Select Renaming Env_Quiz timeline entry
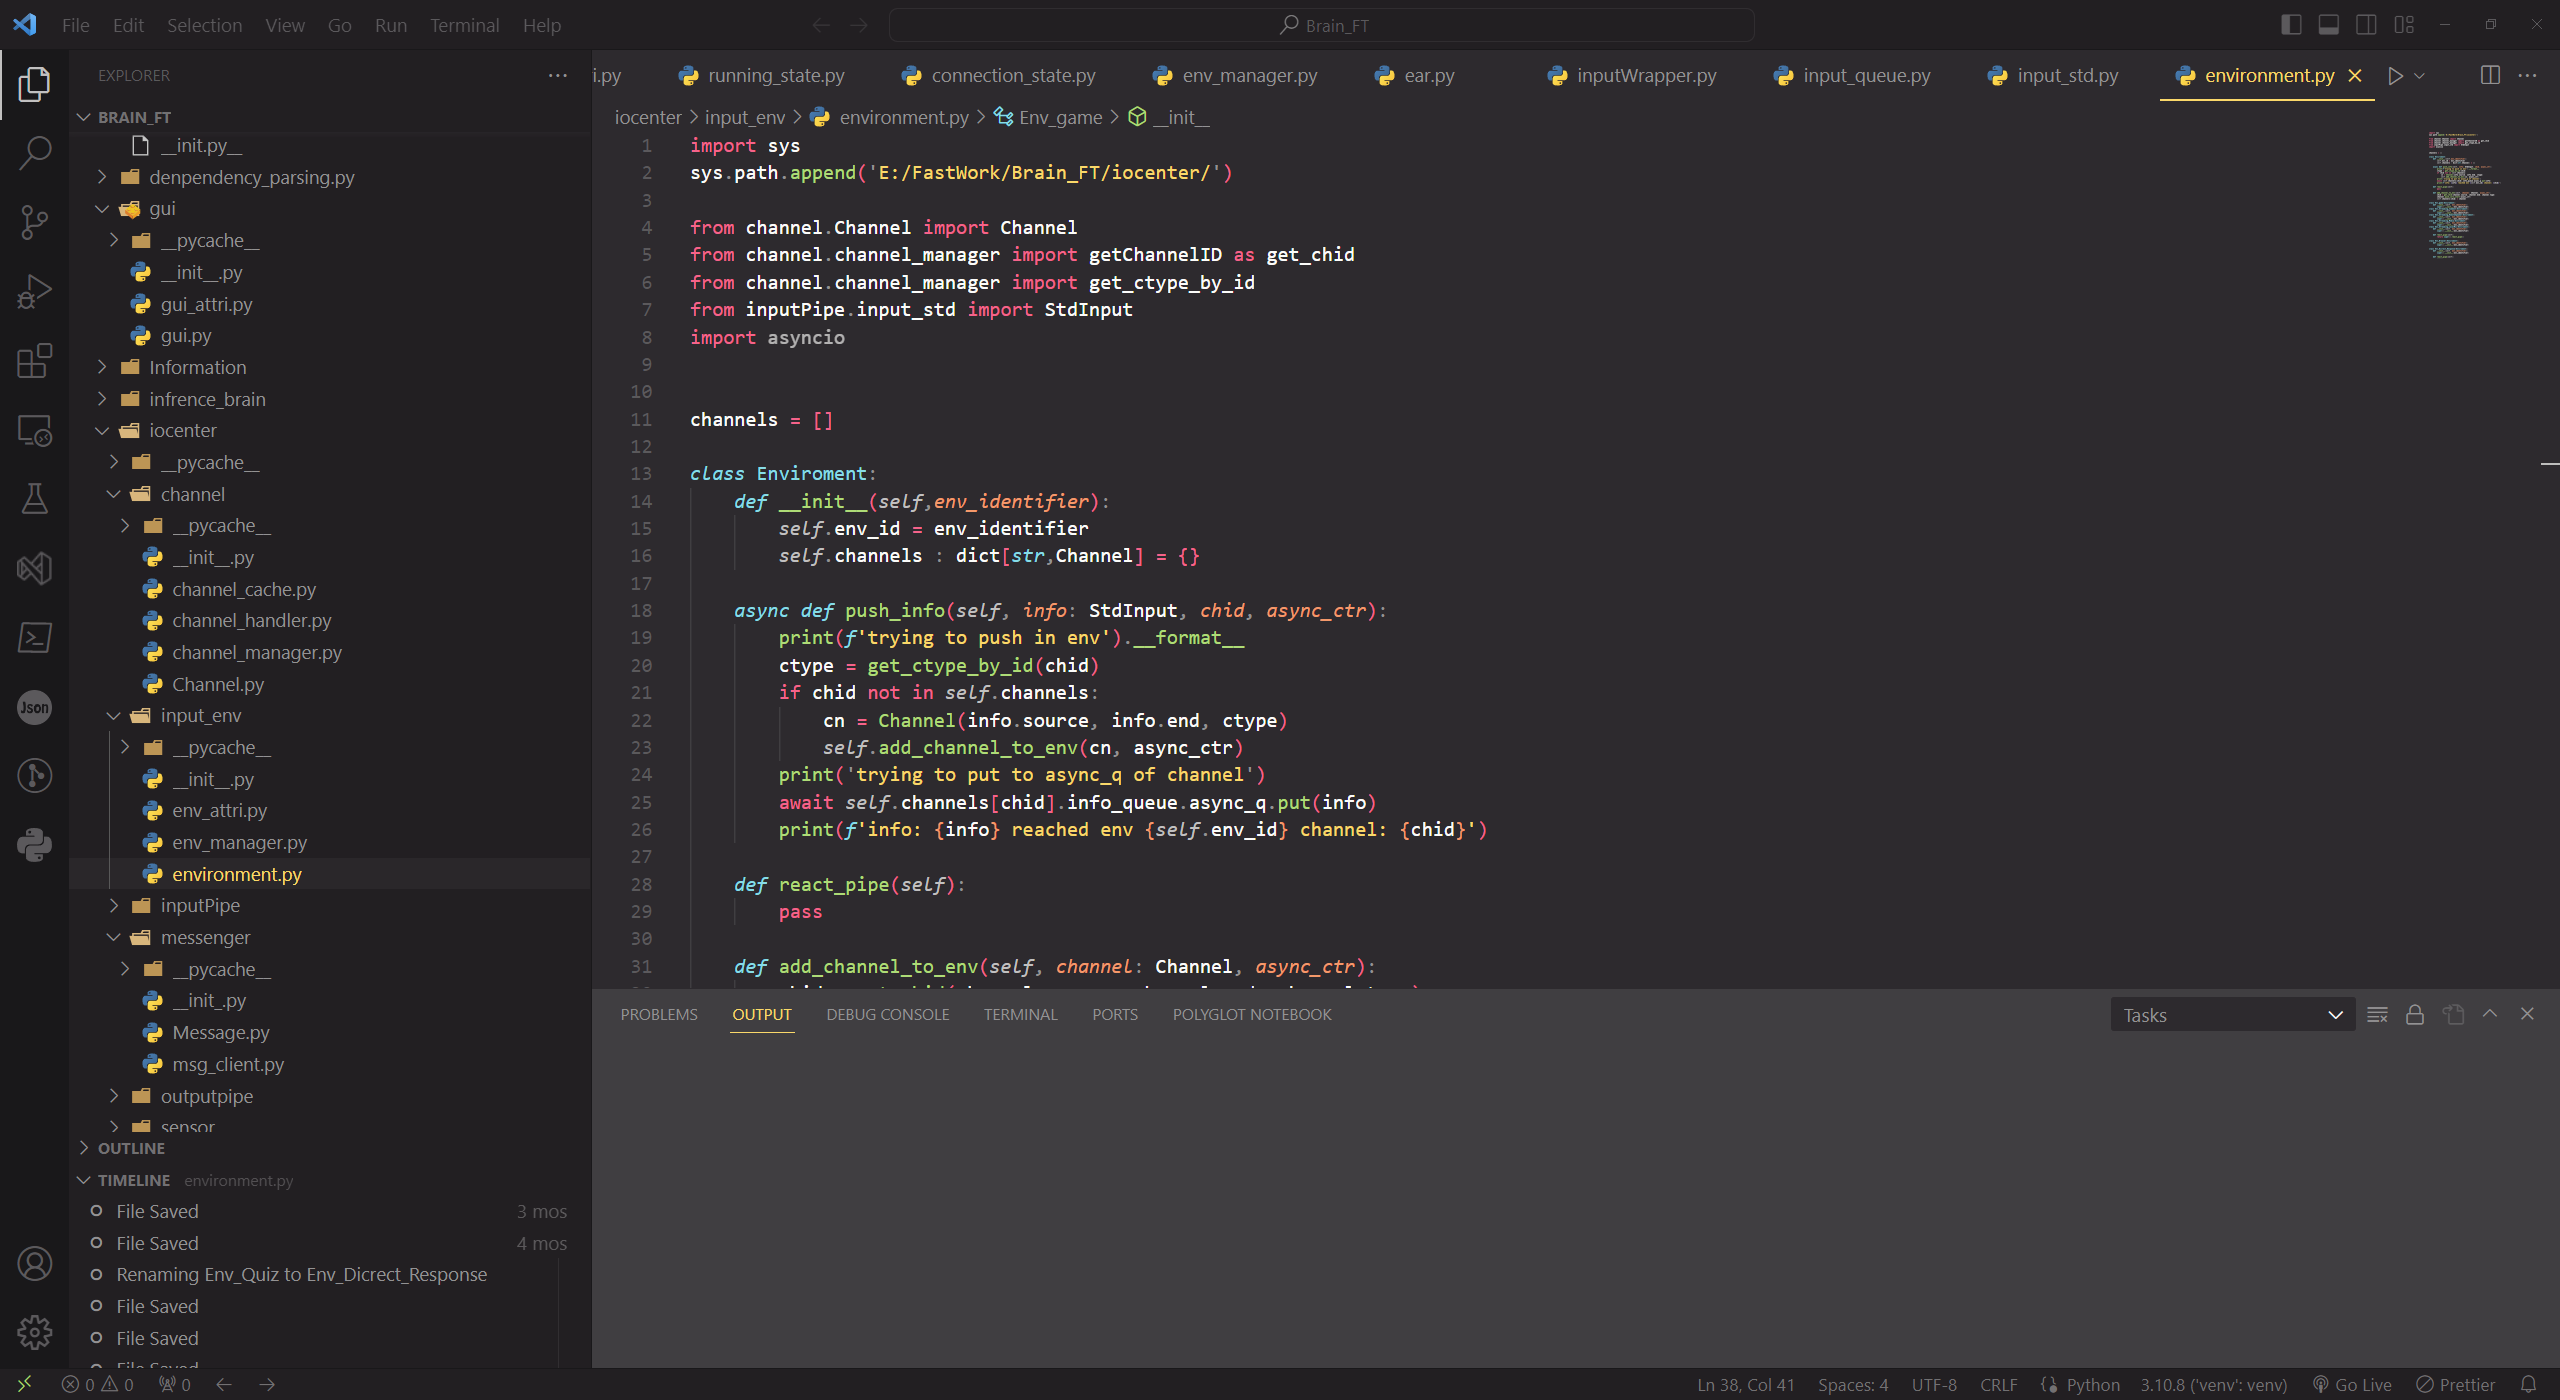Screen dimensions: 2560x1400 [301, 1274]
